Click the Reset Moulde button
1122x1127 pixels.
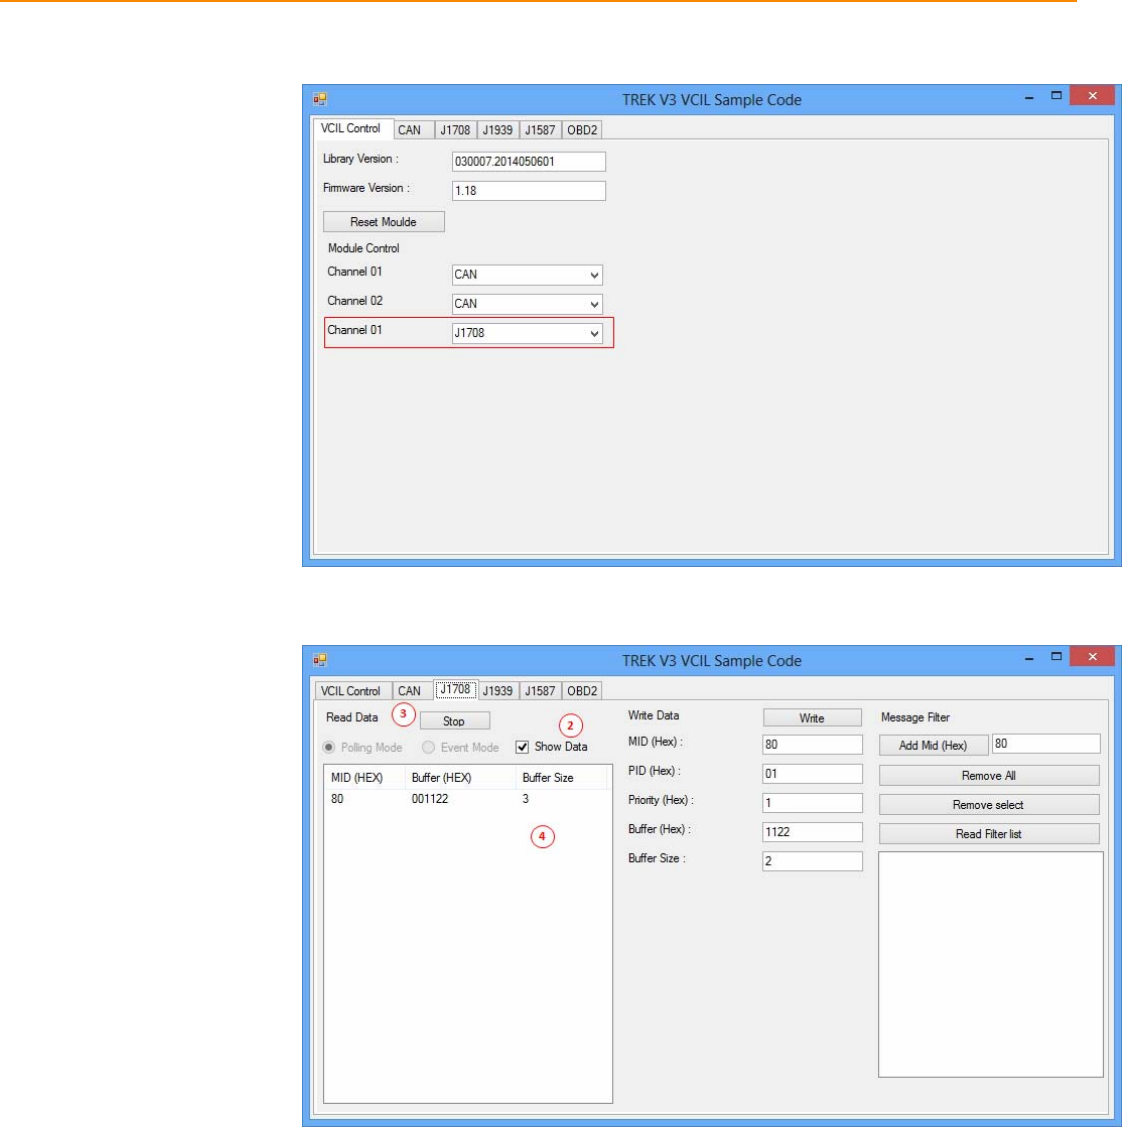(x=384, y=221)
